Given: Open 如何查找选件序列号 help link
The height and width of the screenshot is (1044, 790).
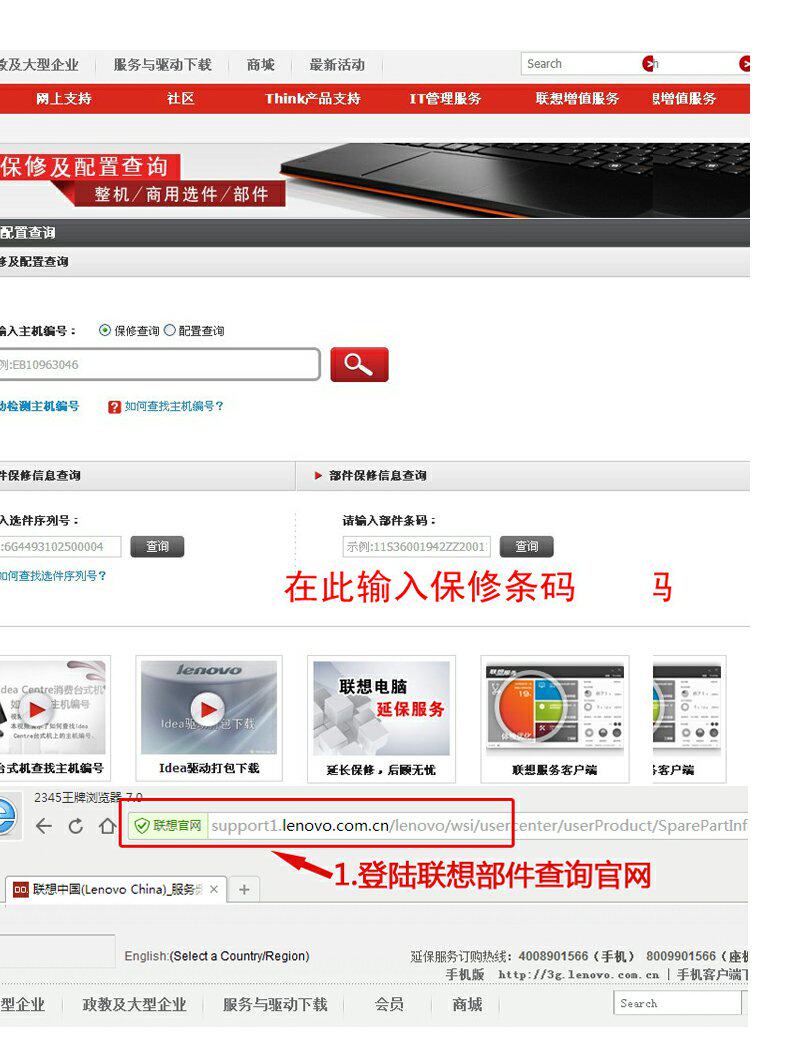Looking at the screenshot, I should pyautogui.click(x=53, y=576).
